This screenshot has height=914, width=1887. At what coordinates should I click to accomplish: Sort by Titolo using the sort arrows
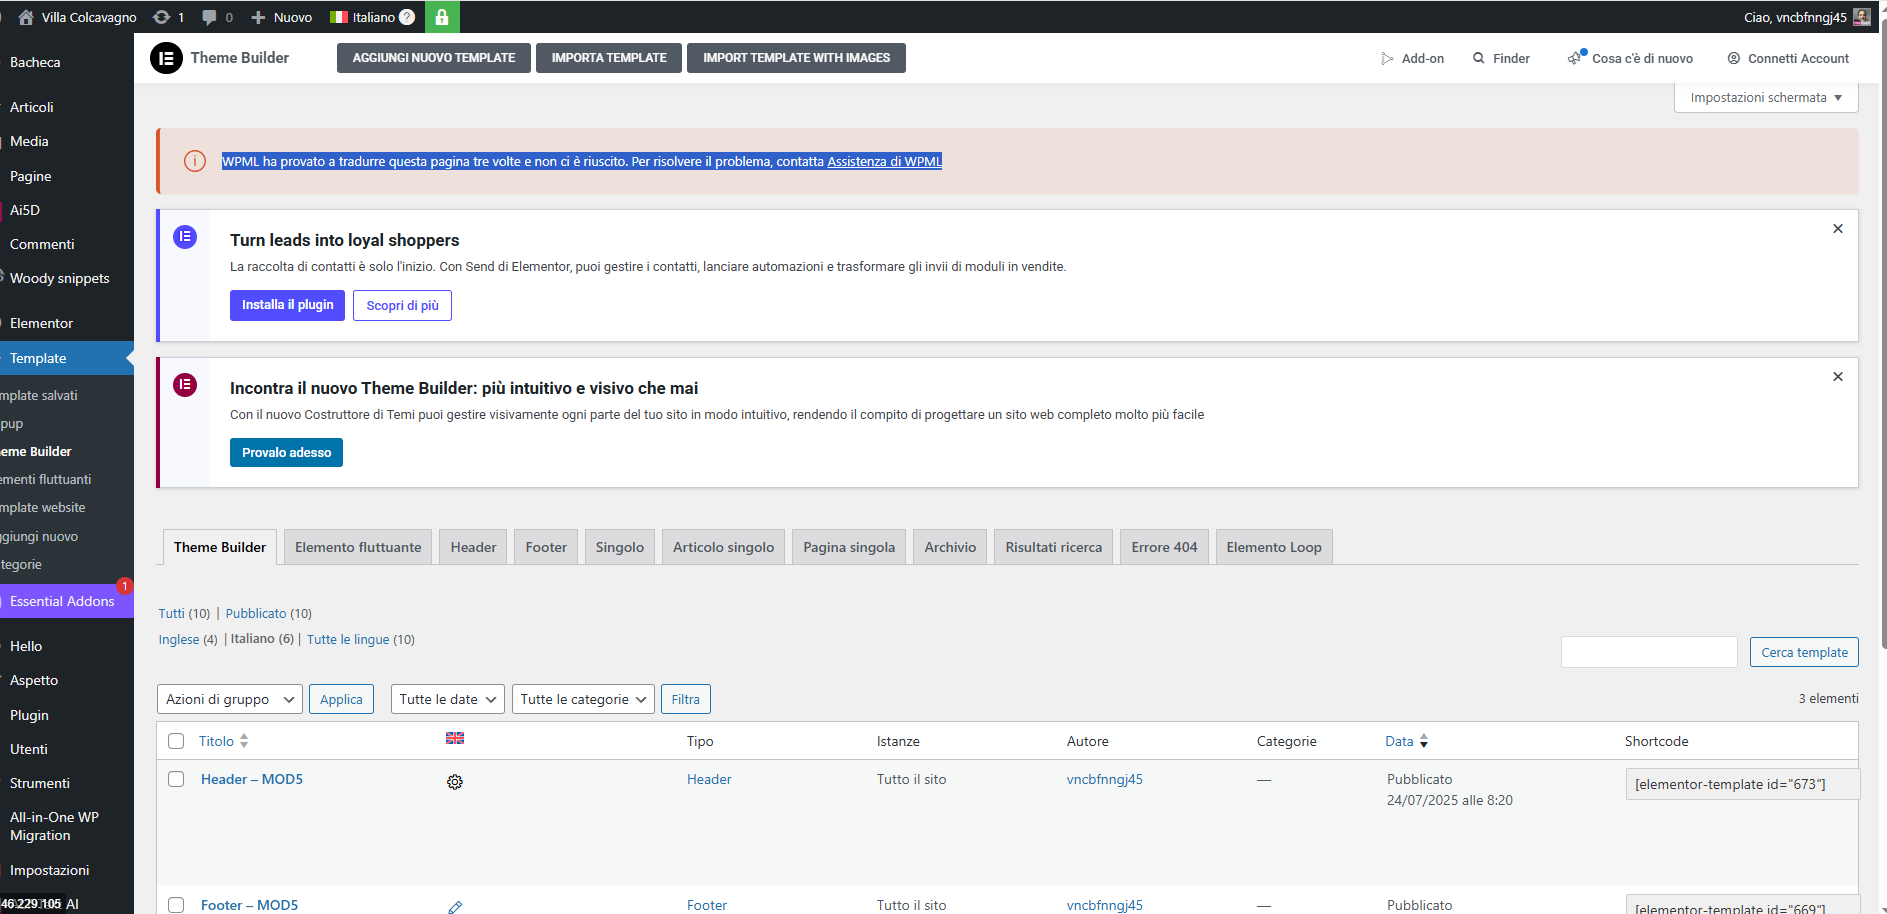[244, 741]
